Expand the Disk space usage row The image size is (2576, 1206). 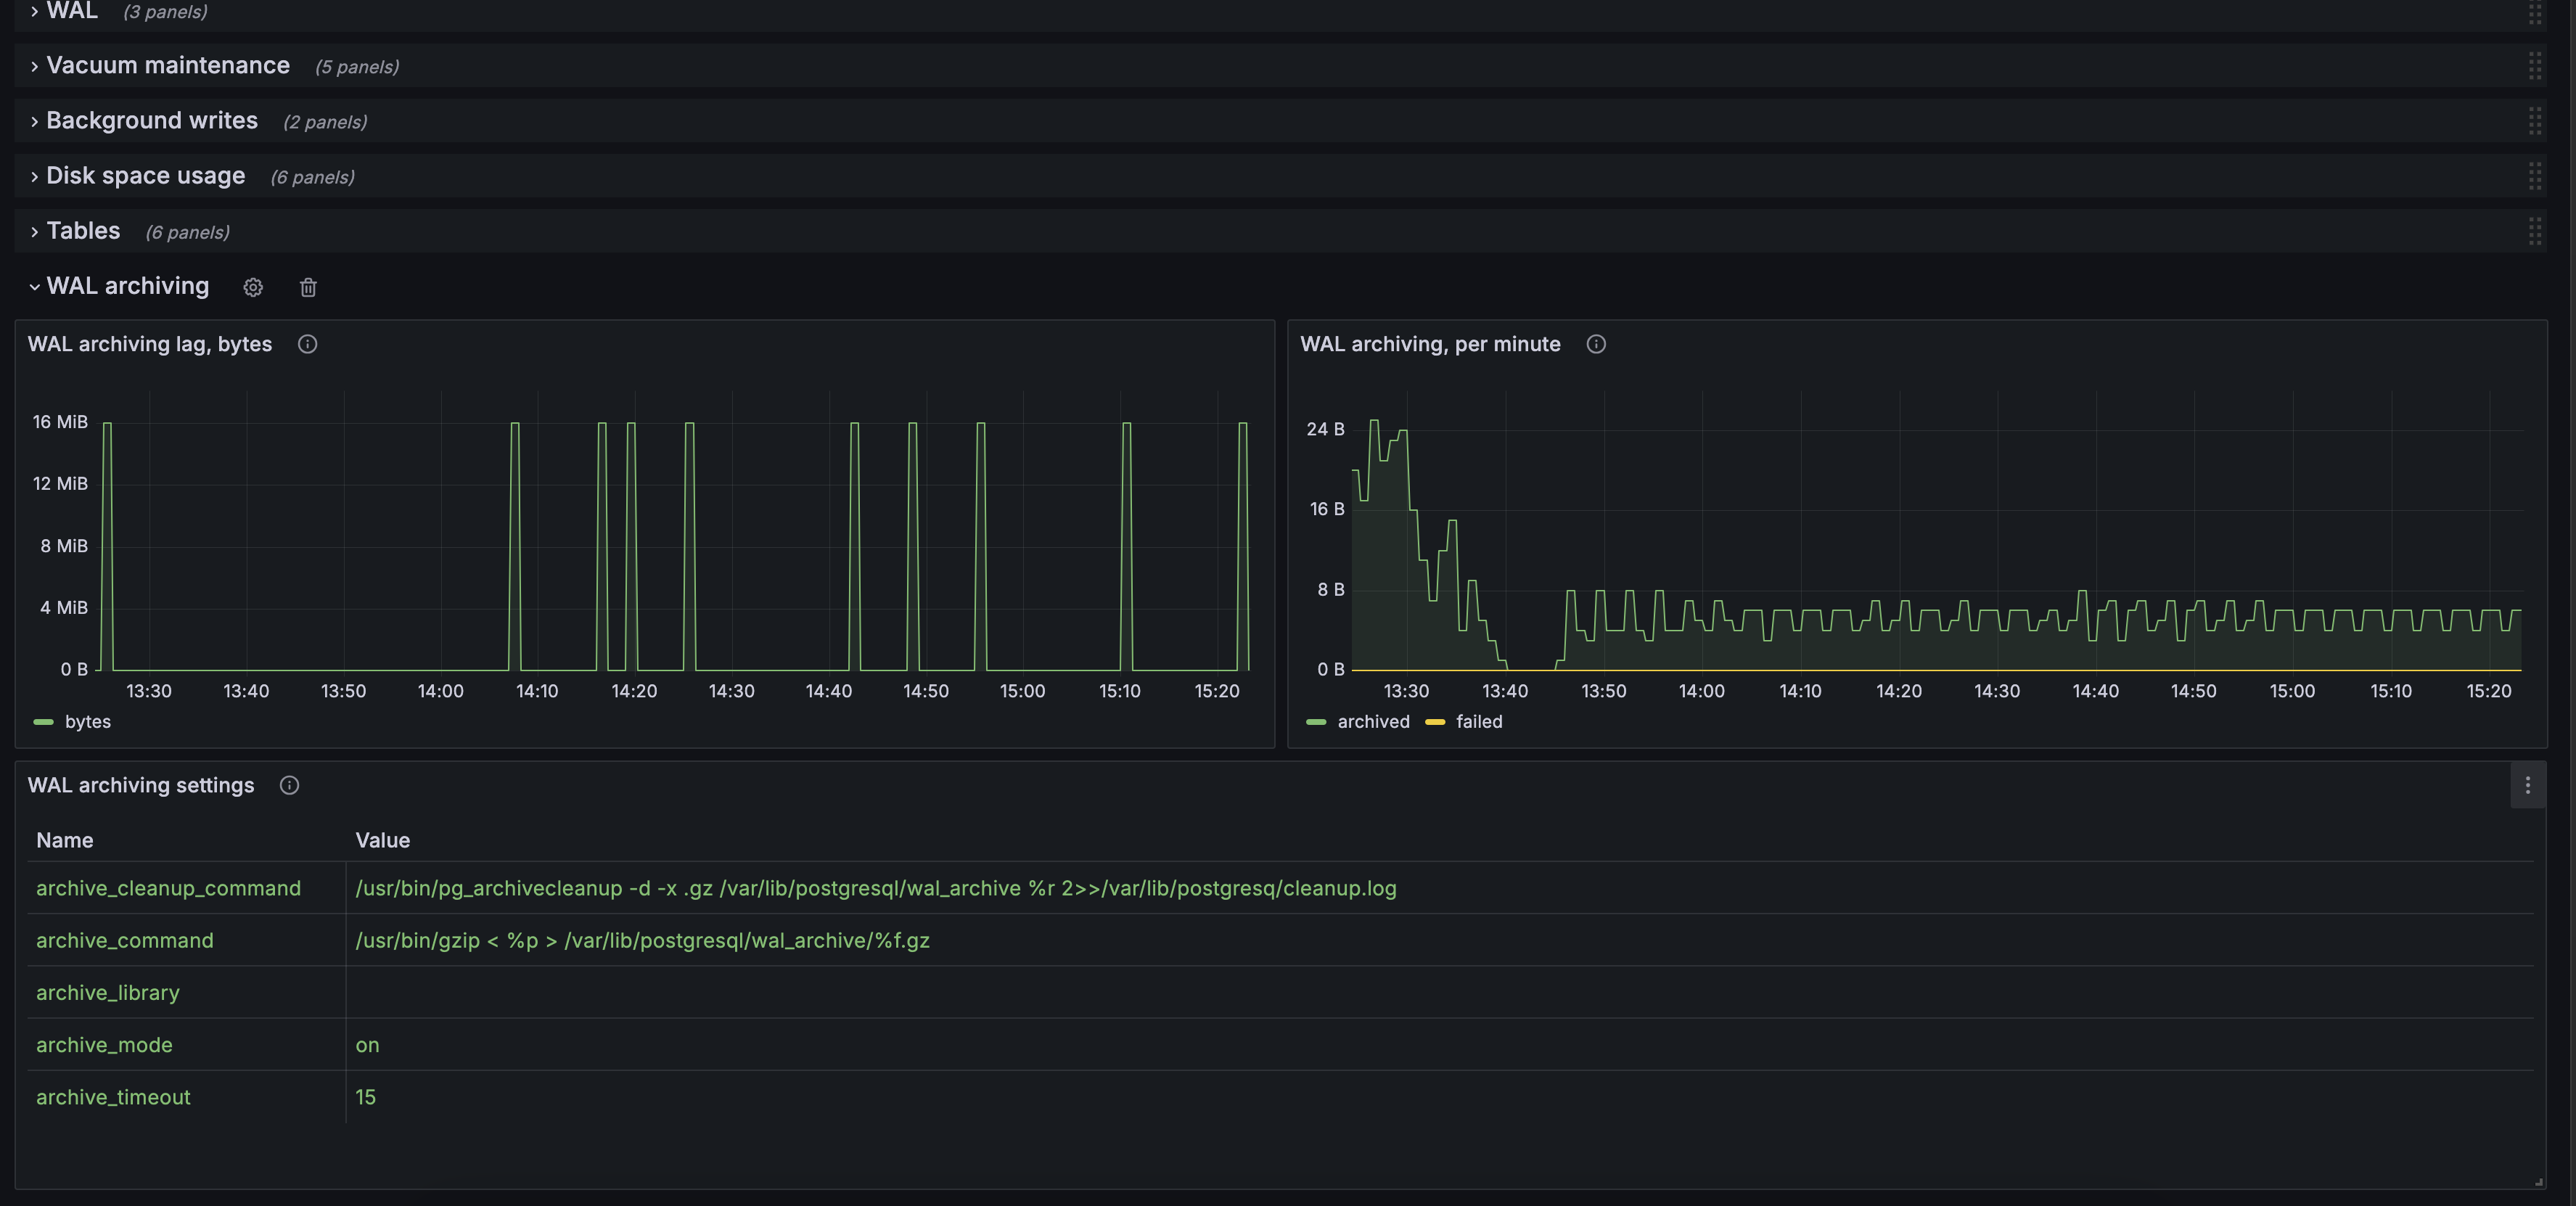click(x=146, y=176)
